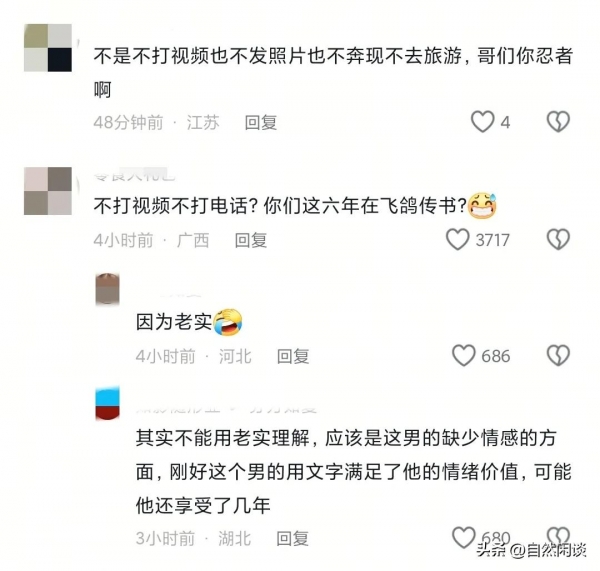
Task: Tap broken heart on the Guangxi comment
Action: (x=558, y=240)
